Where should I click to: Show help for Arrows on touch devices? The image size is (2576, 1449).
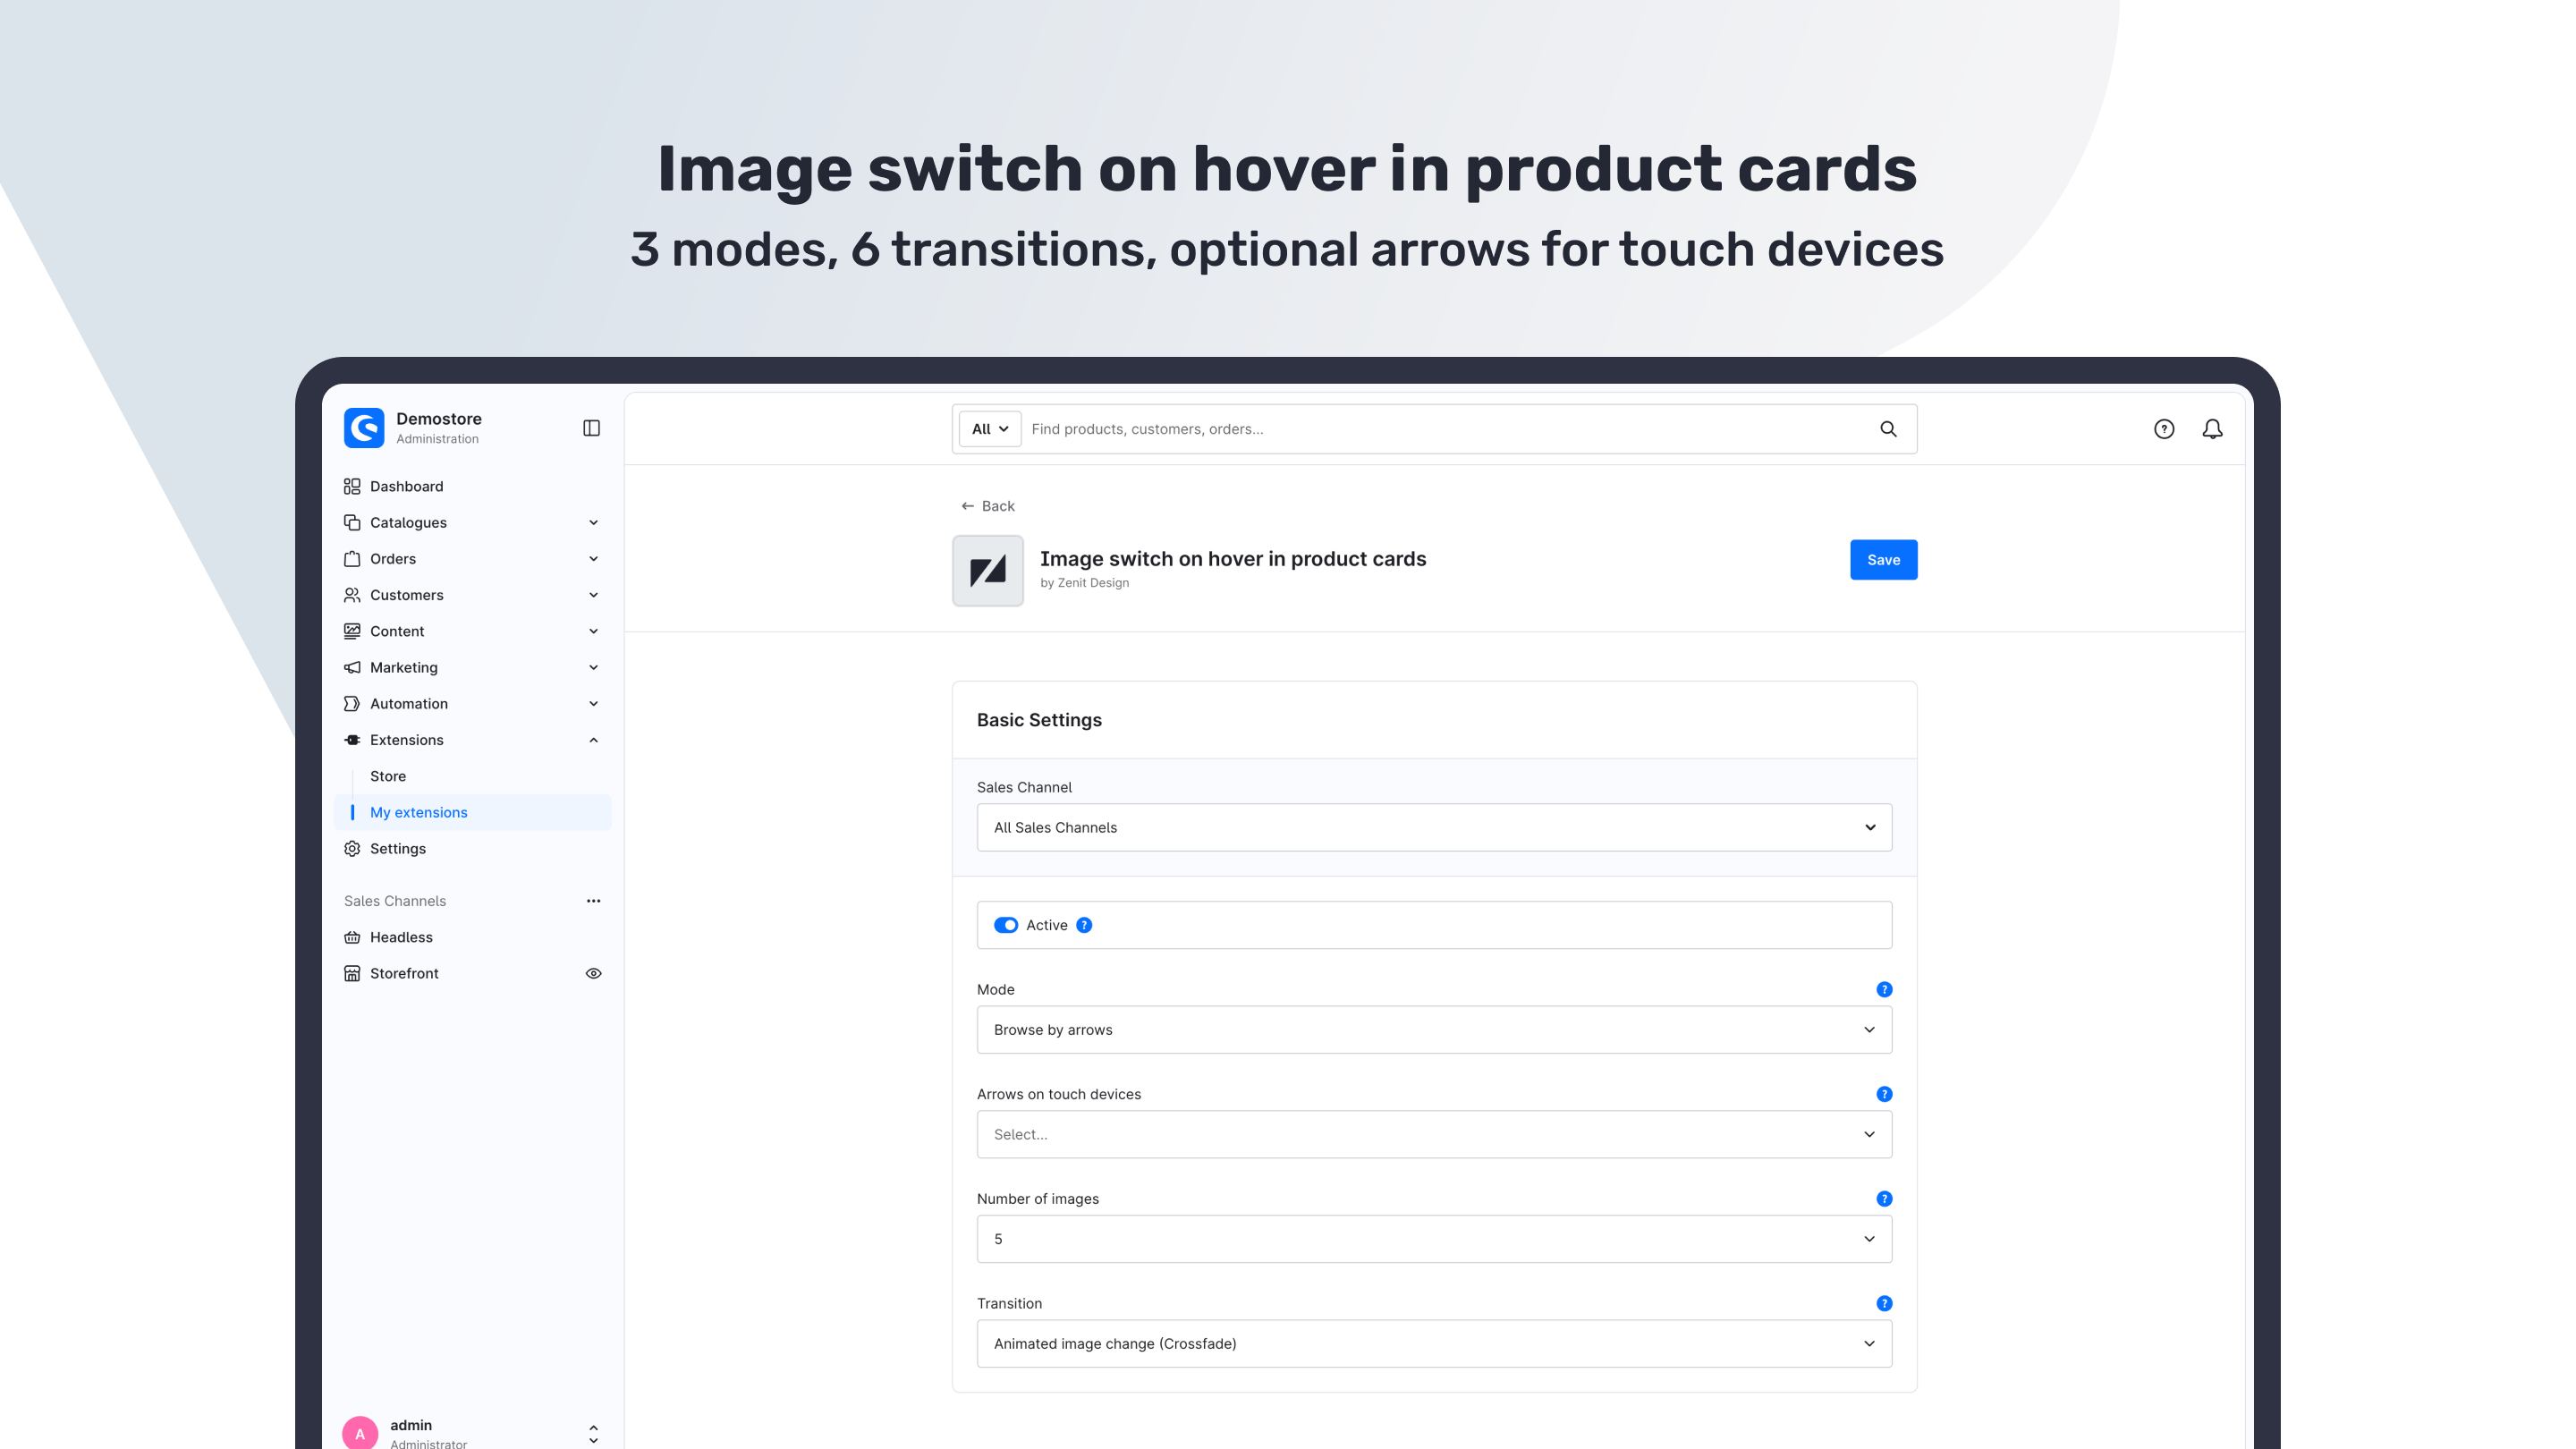pos(1884,1094)
